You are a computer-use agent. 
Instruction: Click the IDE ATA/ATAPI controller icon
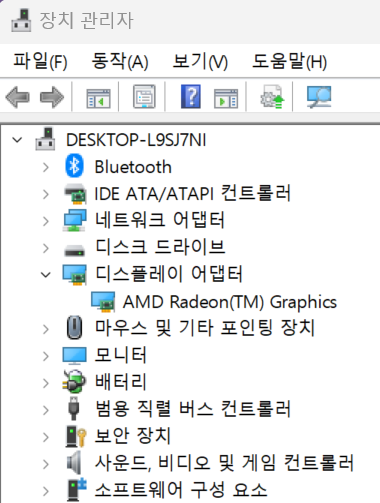click(x=75, y=193)
